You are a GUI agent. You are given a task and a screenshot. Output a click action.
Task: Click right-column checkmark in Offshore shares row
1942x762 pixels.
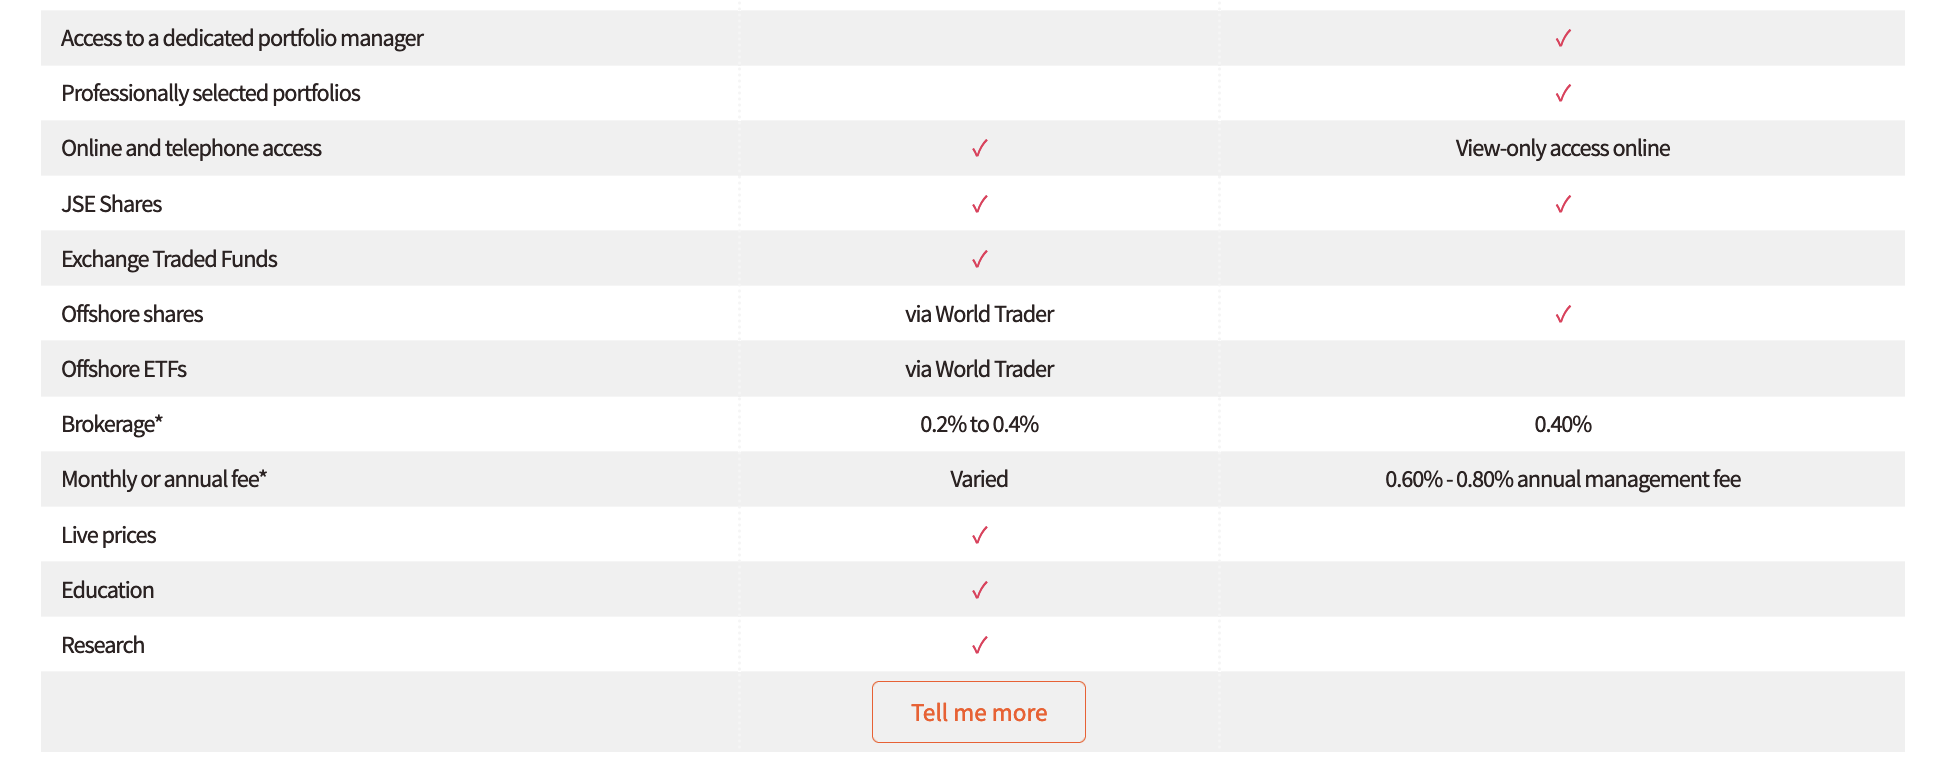pyautogui.click(x=1563, y=314)
